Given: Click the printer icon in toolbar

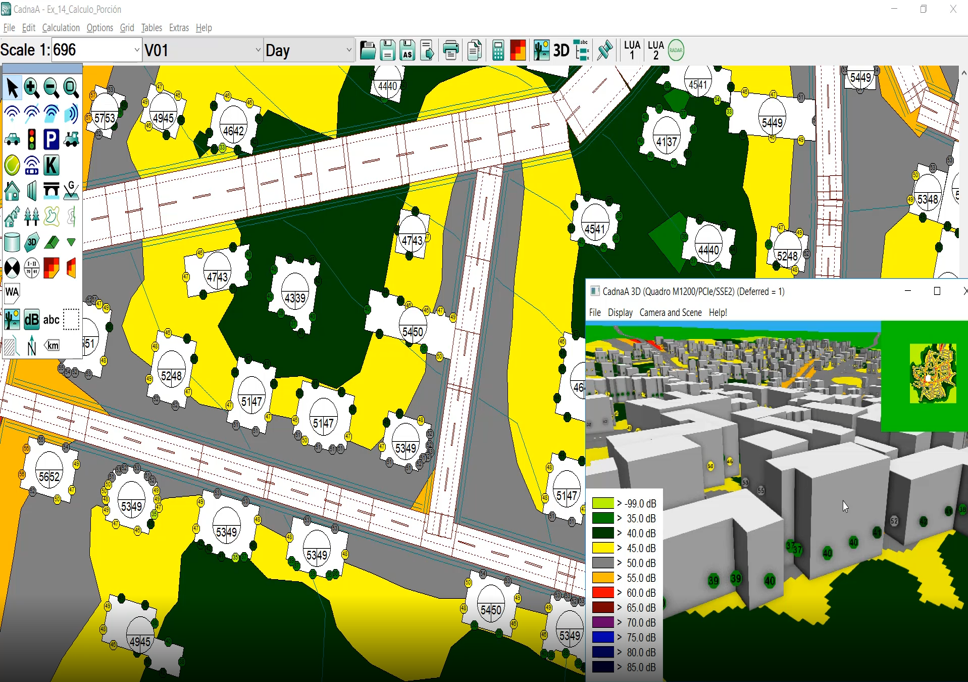Looking at the screenshot, I should (x=451, y=50).
